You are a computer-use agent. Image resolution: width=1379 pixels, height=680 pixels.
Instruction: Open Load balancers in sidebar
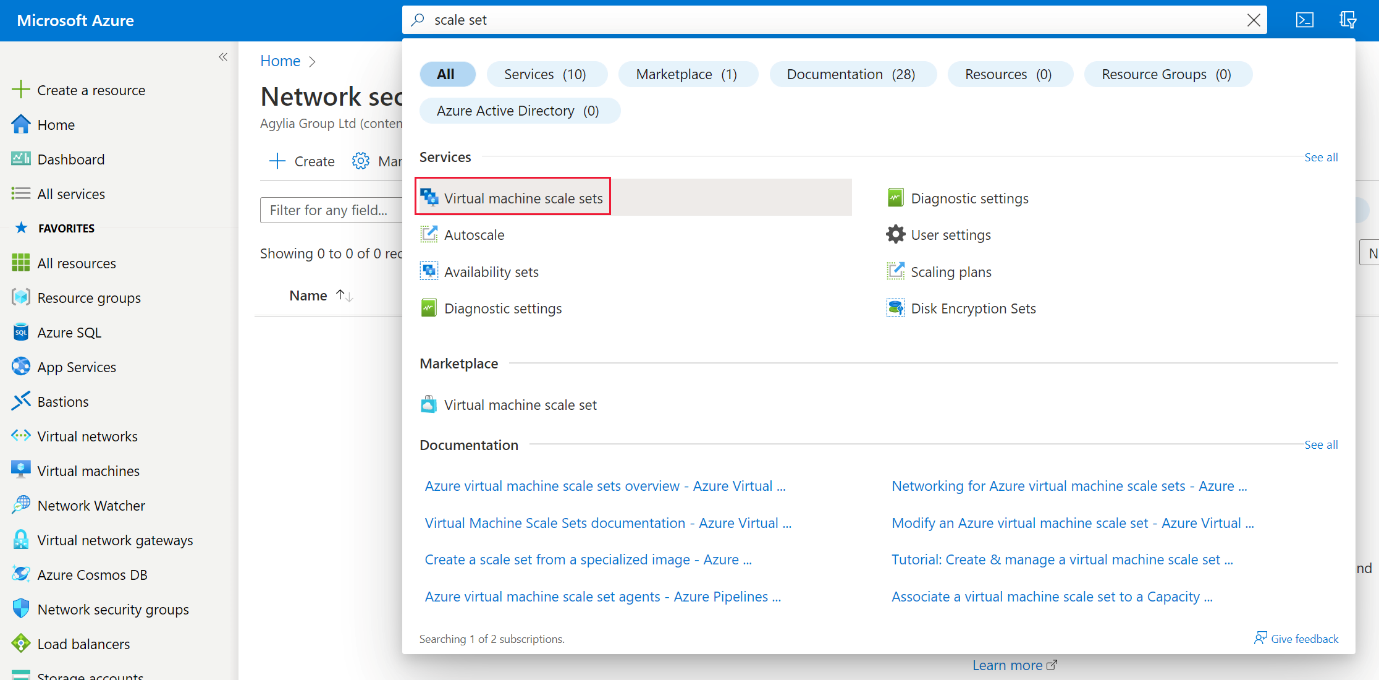pos(83,644)
